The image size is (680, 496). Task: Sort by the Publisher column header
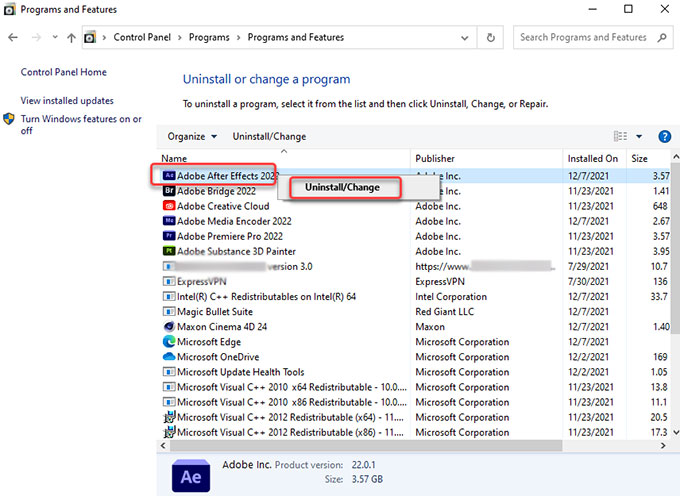[x=435, y=159]
